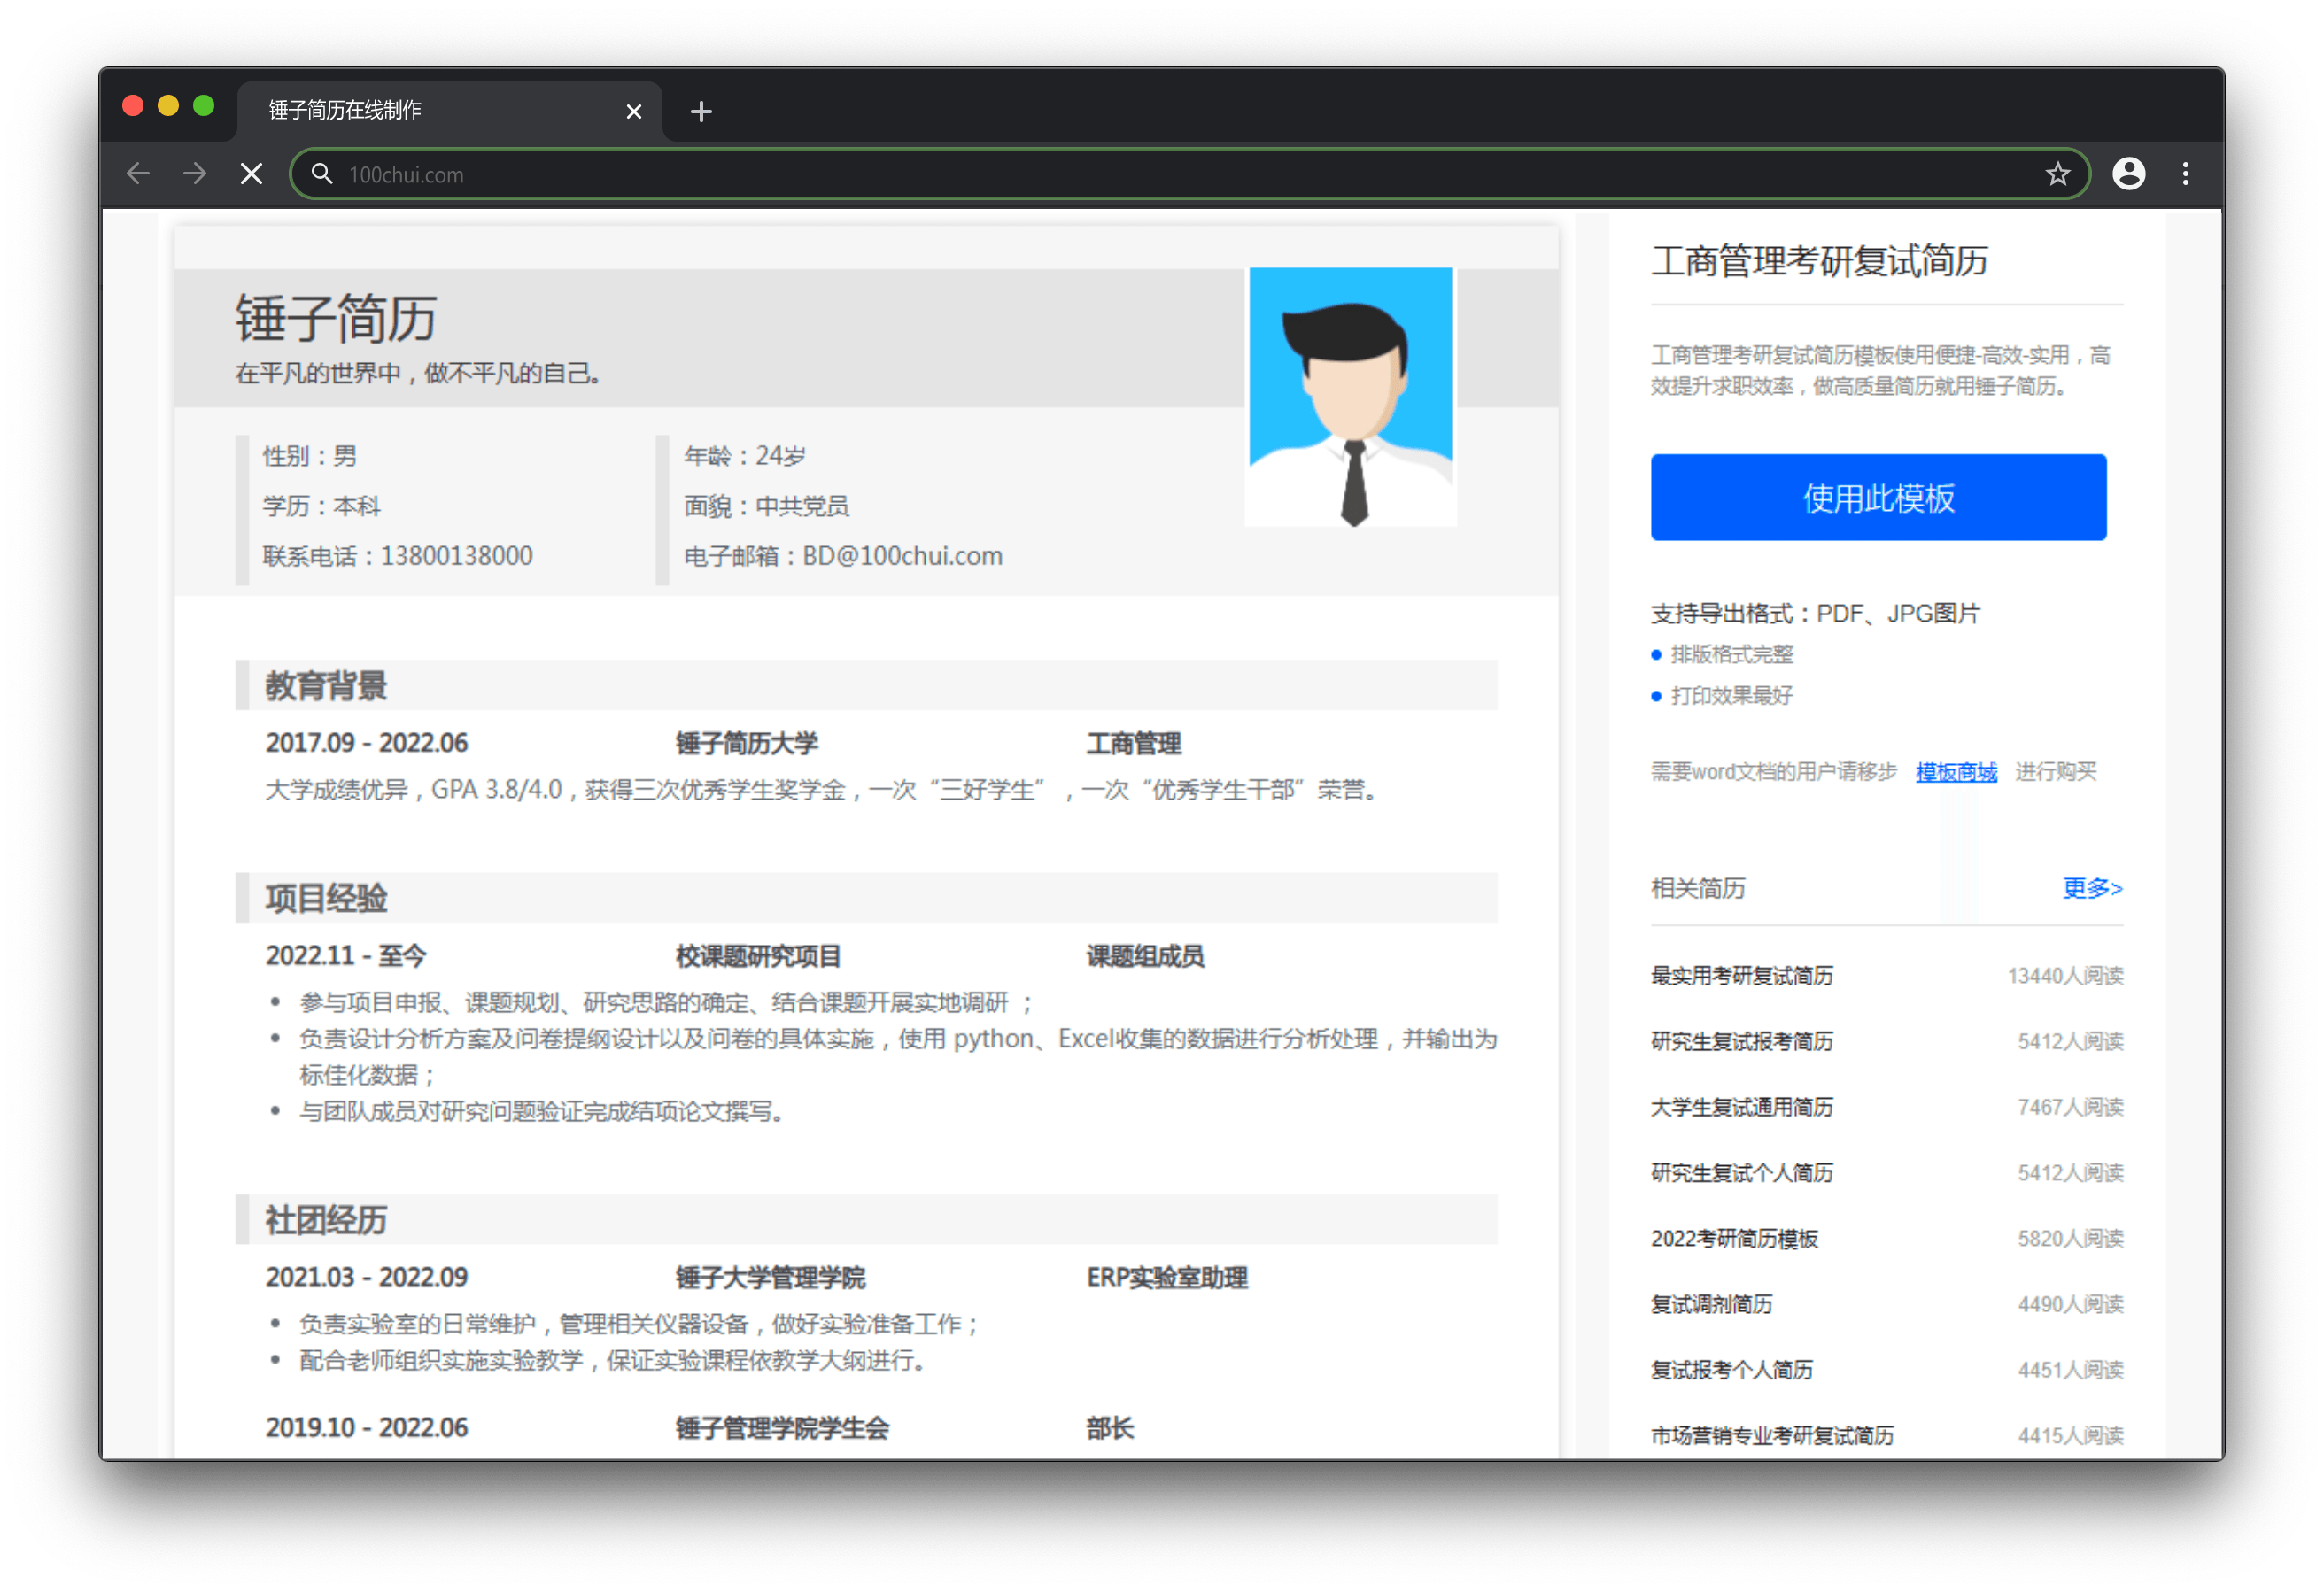Click the 13440人阅读 count
The height and width of the screenshot is (1592, 2324).
(x=2065, y=975)
